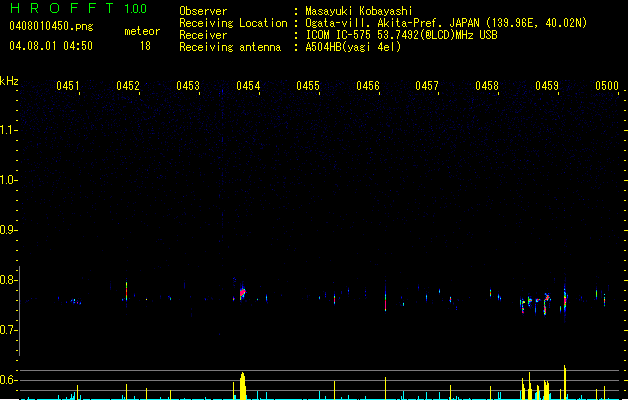Click the 1.0 kHz axis label
Screen dimensions: 629x400
[x=8, y=180]
